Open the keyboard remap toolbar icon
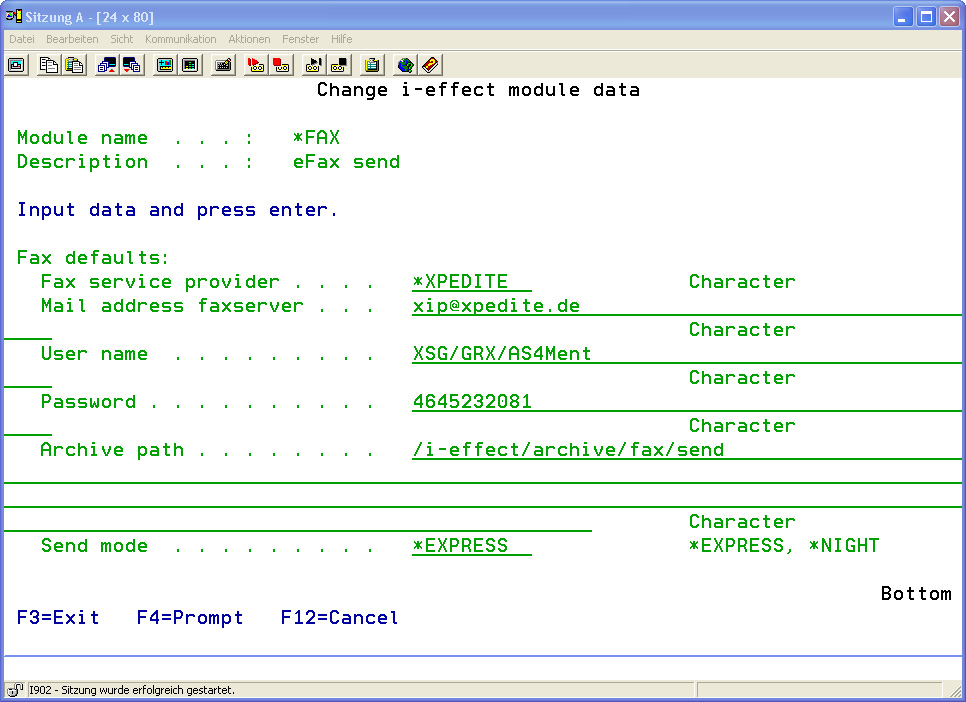Viewport: 966px width, 702px height. click(223, 65)
